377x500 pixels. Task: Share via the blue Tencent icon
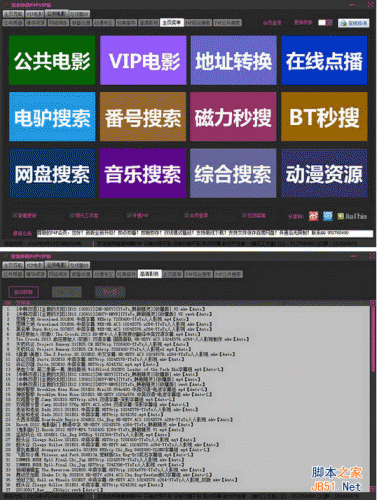(x=328, y=216)
